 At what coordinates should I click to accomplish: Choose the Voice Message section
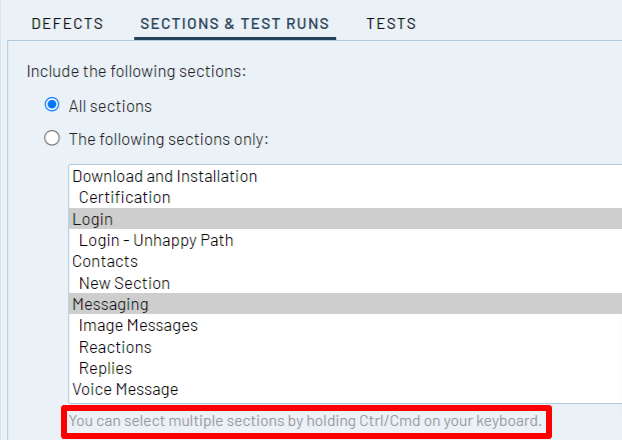click(x=125, y=389)
